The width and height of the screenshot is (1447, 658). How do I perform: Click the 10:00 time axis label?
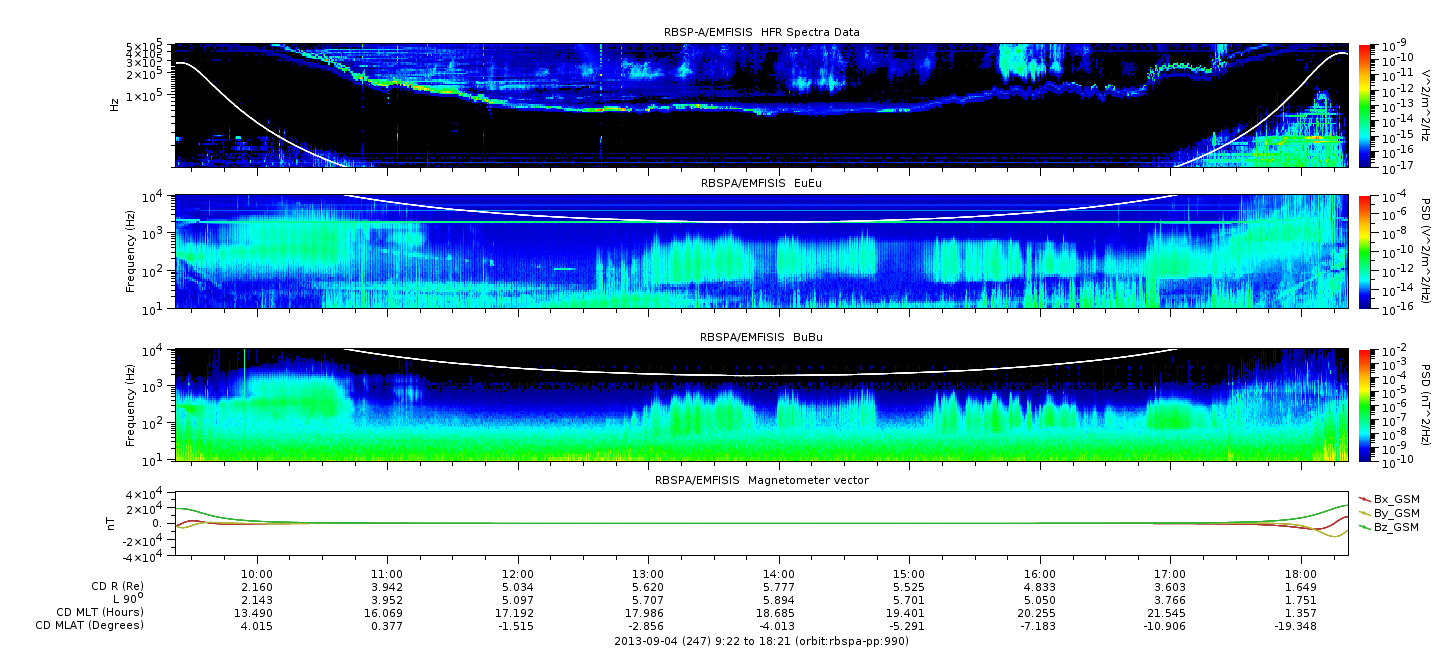coord(258,571)
